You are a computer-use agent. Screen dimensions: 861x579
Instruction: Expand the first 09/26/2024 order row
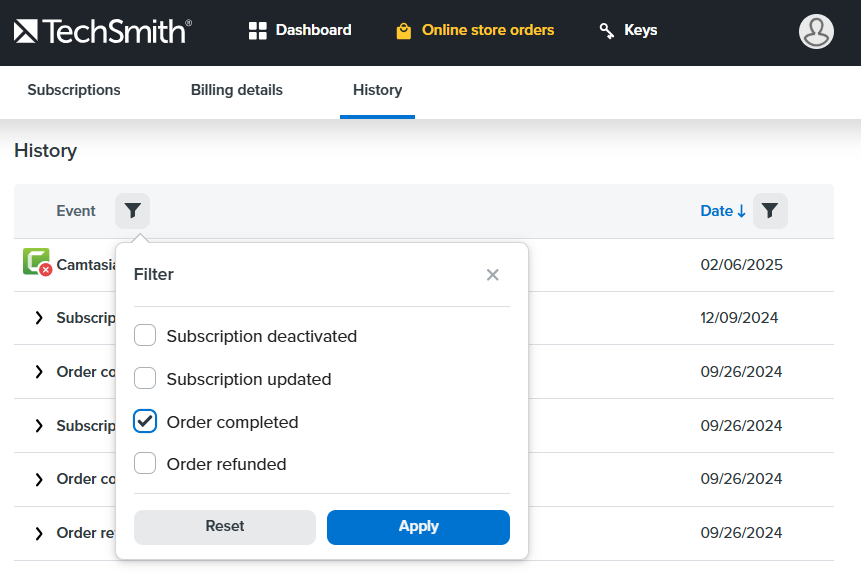coord(39,372)
